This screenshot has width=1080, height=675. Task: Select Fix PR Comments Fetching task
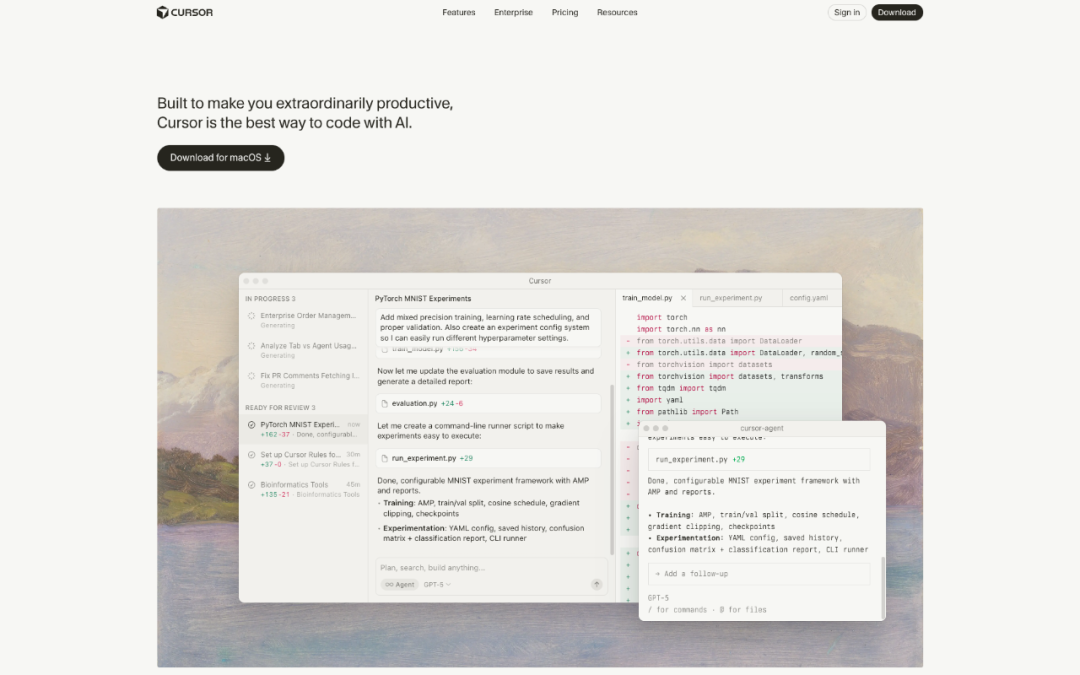[303, 380]
